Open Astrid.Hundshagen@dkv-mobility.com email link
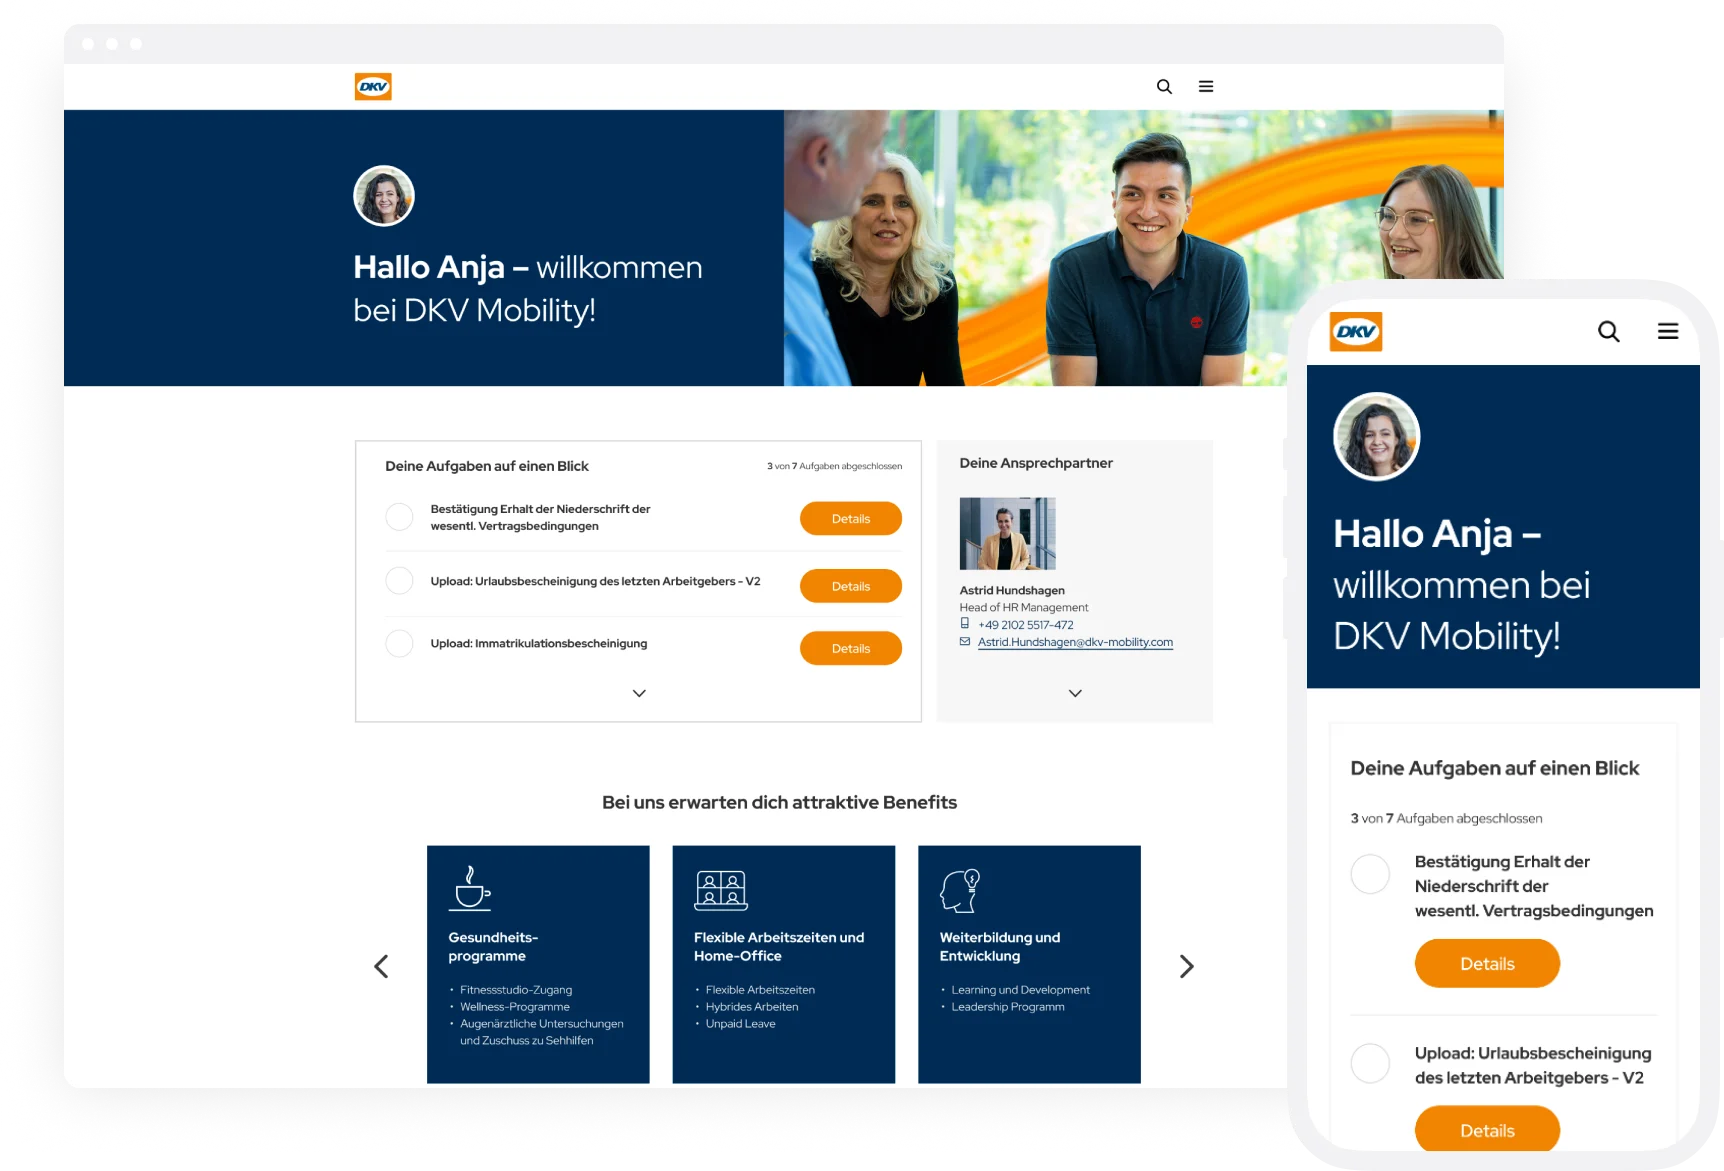Image resolution: width=1724 pixels, height=1171 pixels. [x=1075, y=642]
